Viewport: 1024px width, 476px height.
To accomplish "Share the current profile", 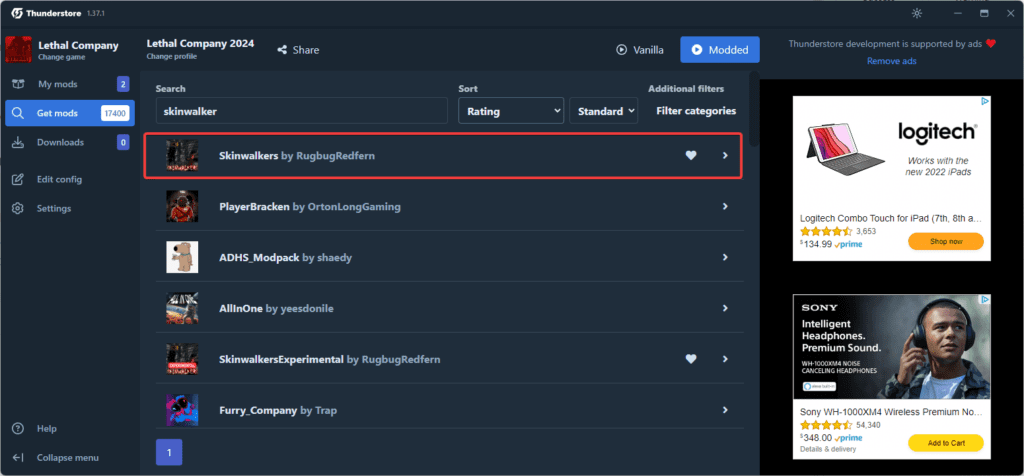I will [x=298, y=50].
